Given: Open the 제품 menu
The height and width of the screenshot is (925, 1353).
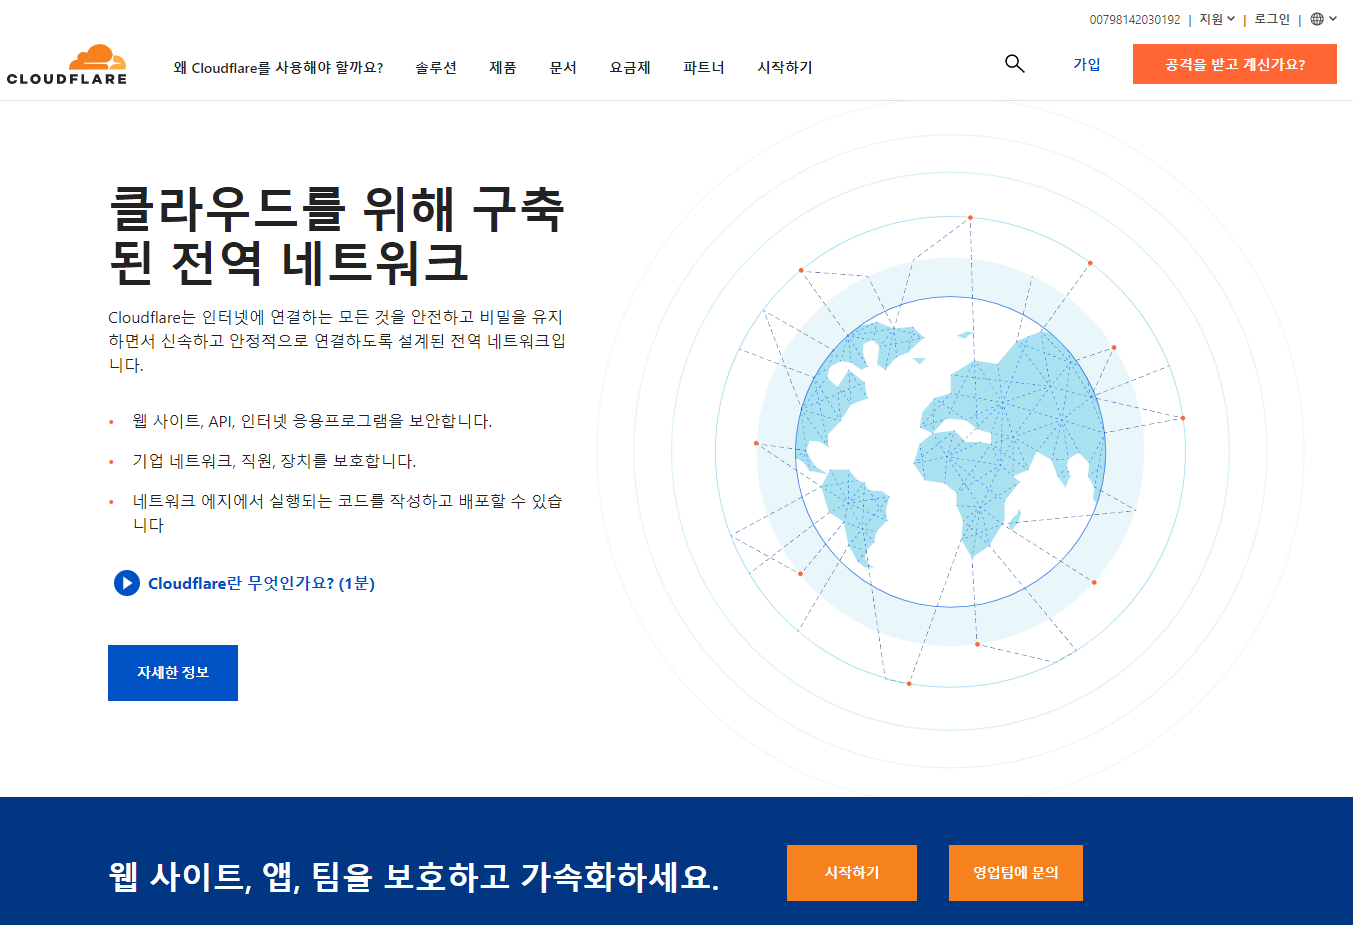Looking at the screenshot, I should point(503,68).
